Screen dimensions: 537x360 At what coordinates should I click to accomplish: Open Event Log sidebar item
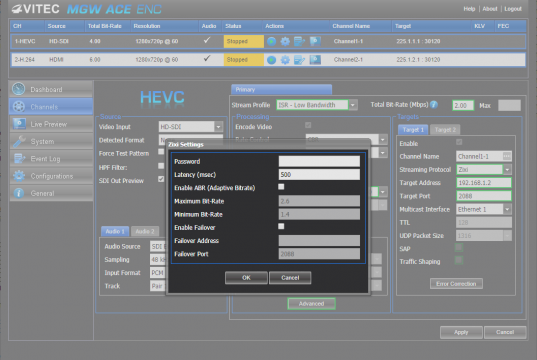[x=51, y=159]
